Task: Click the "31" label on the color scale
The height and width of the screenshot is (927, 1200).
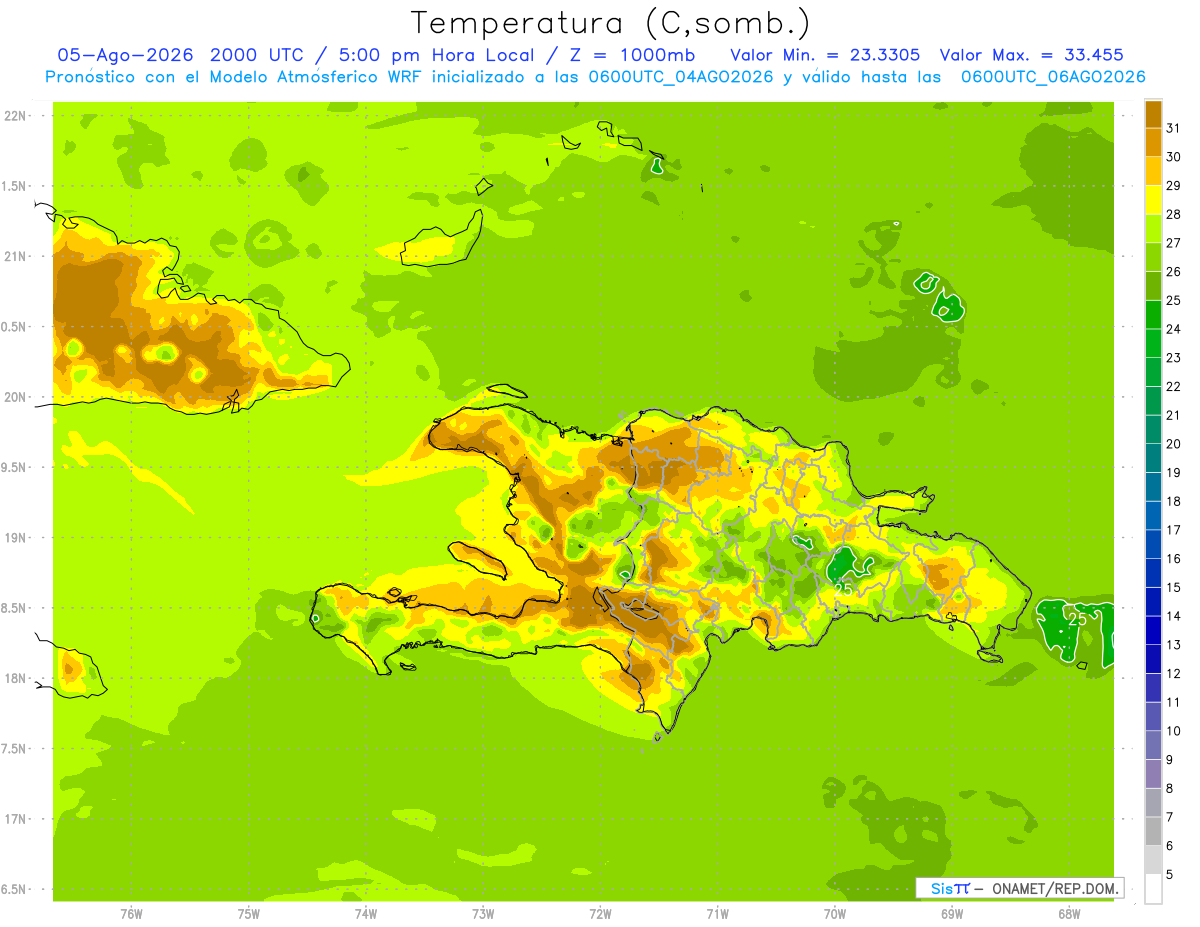Action: (x=1174, y=129)
